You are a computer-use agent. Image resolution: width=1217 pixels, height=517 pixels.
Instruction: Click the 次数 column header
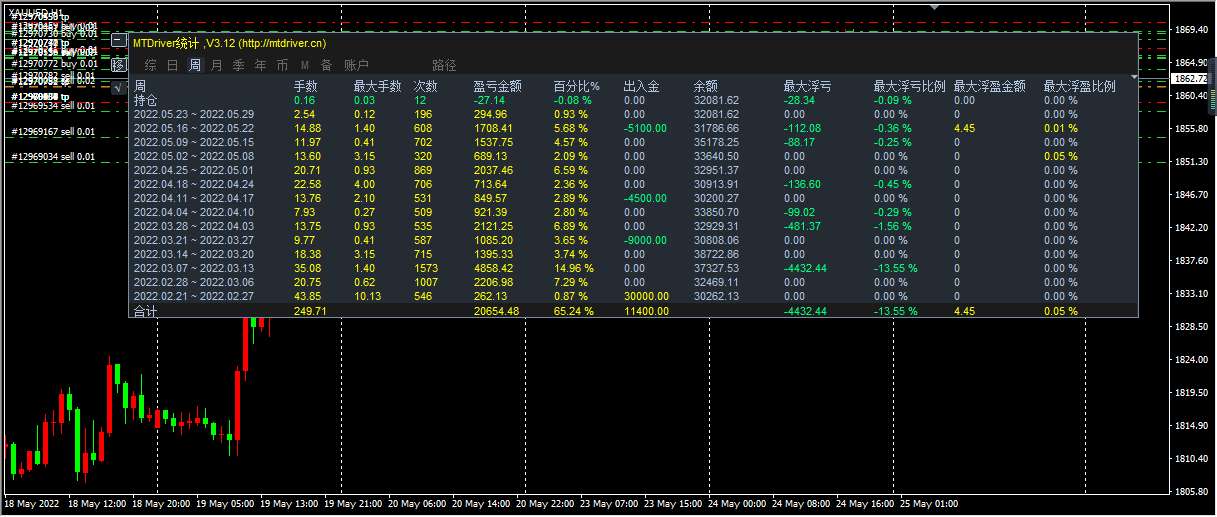click(x=426, y=87)
